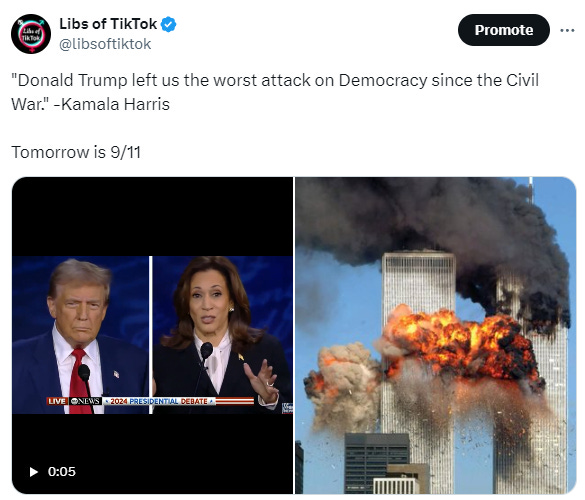The image size is (585, 500).
Task: Open the Libs of TikTok profile avatar
Action: tap(31, 34)
